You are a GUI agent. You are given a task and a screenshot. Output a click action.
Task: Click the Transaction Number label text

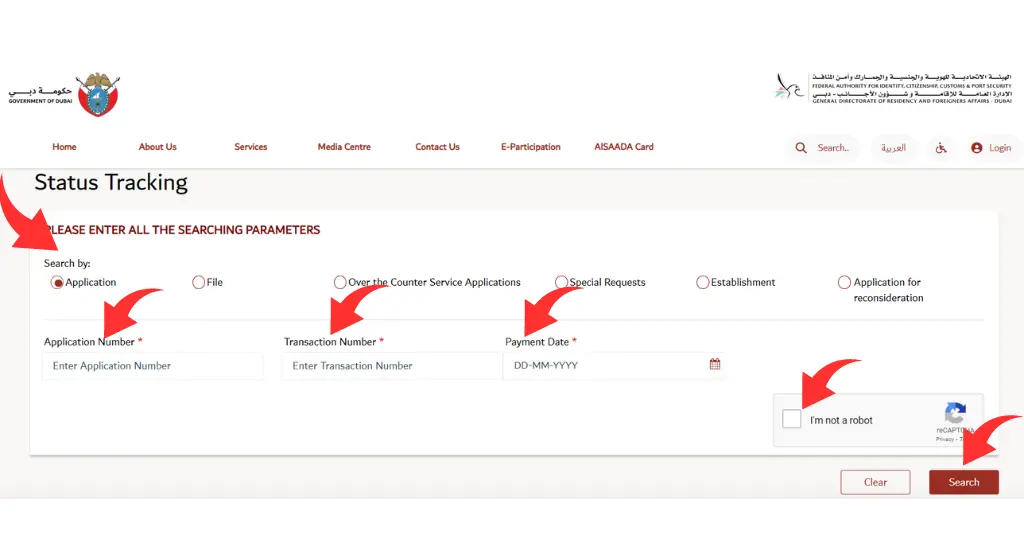coord(330,342)
